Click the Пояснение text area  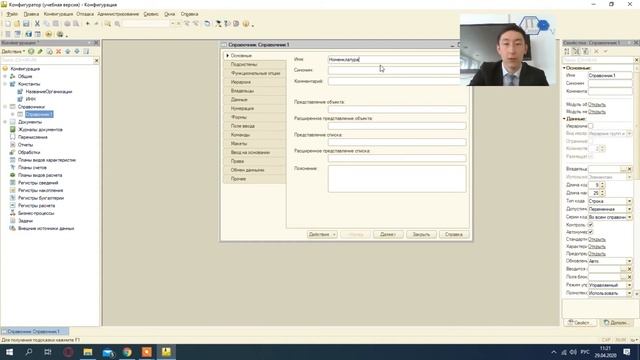tap(397, 179)
